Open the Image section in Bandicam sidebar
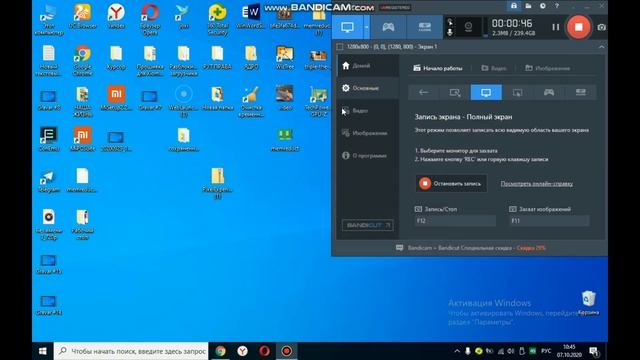 [367, 133]
